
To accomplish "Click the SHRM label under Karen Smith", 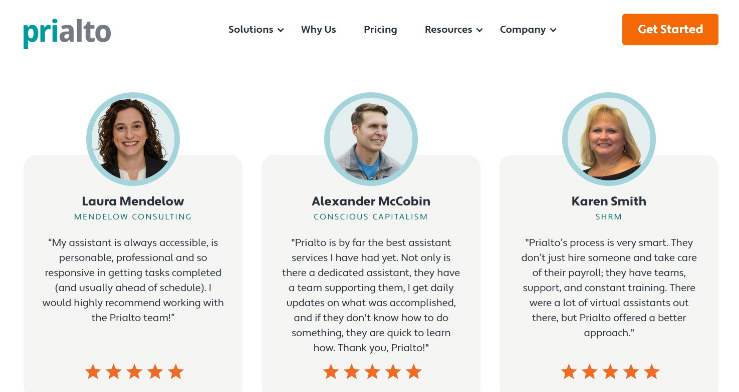I will (608, 217).
